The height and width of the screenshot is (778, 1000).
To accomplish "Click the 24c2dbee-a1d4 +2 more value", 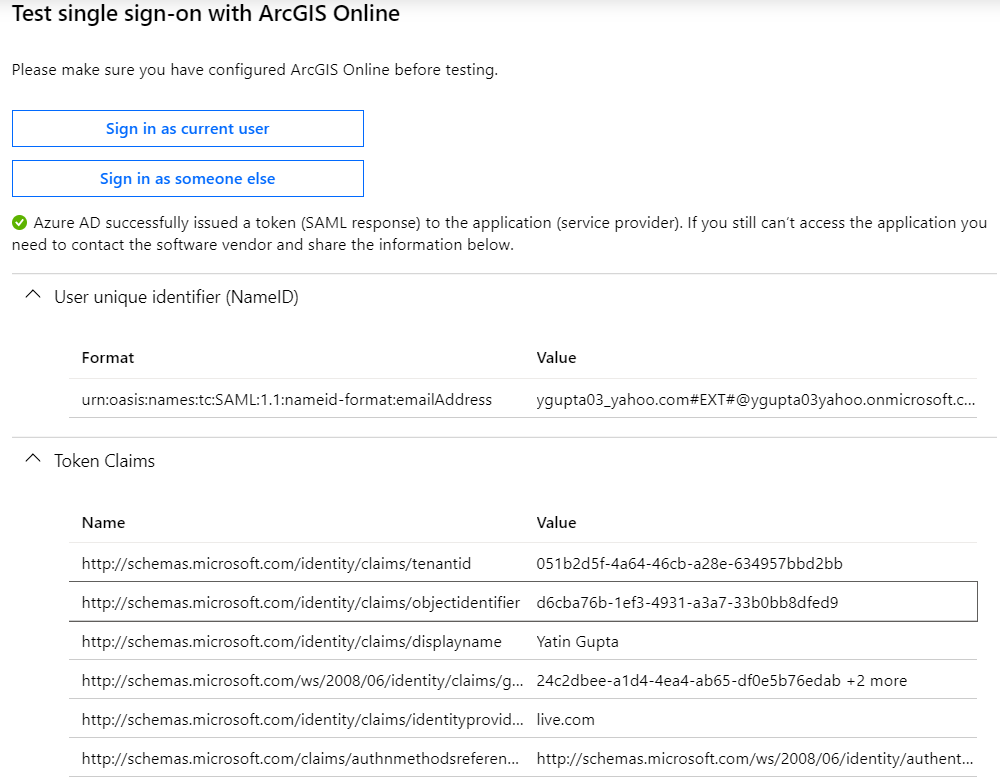I will (x=721, y=680).
